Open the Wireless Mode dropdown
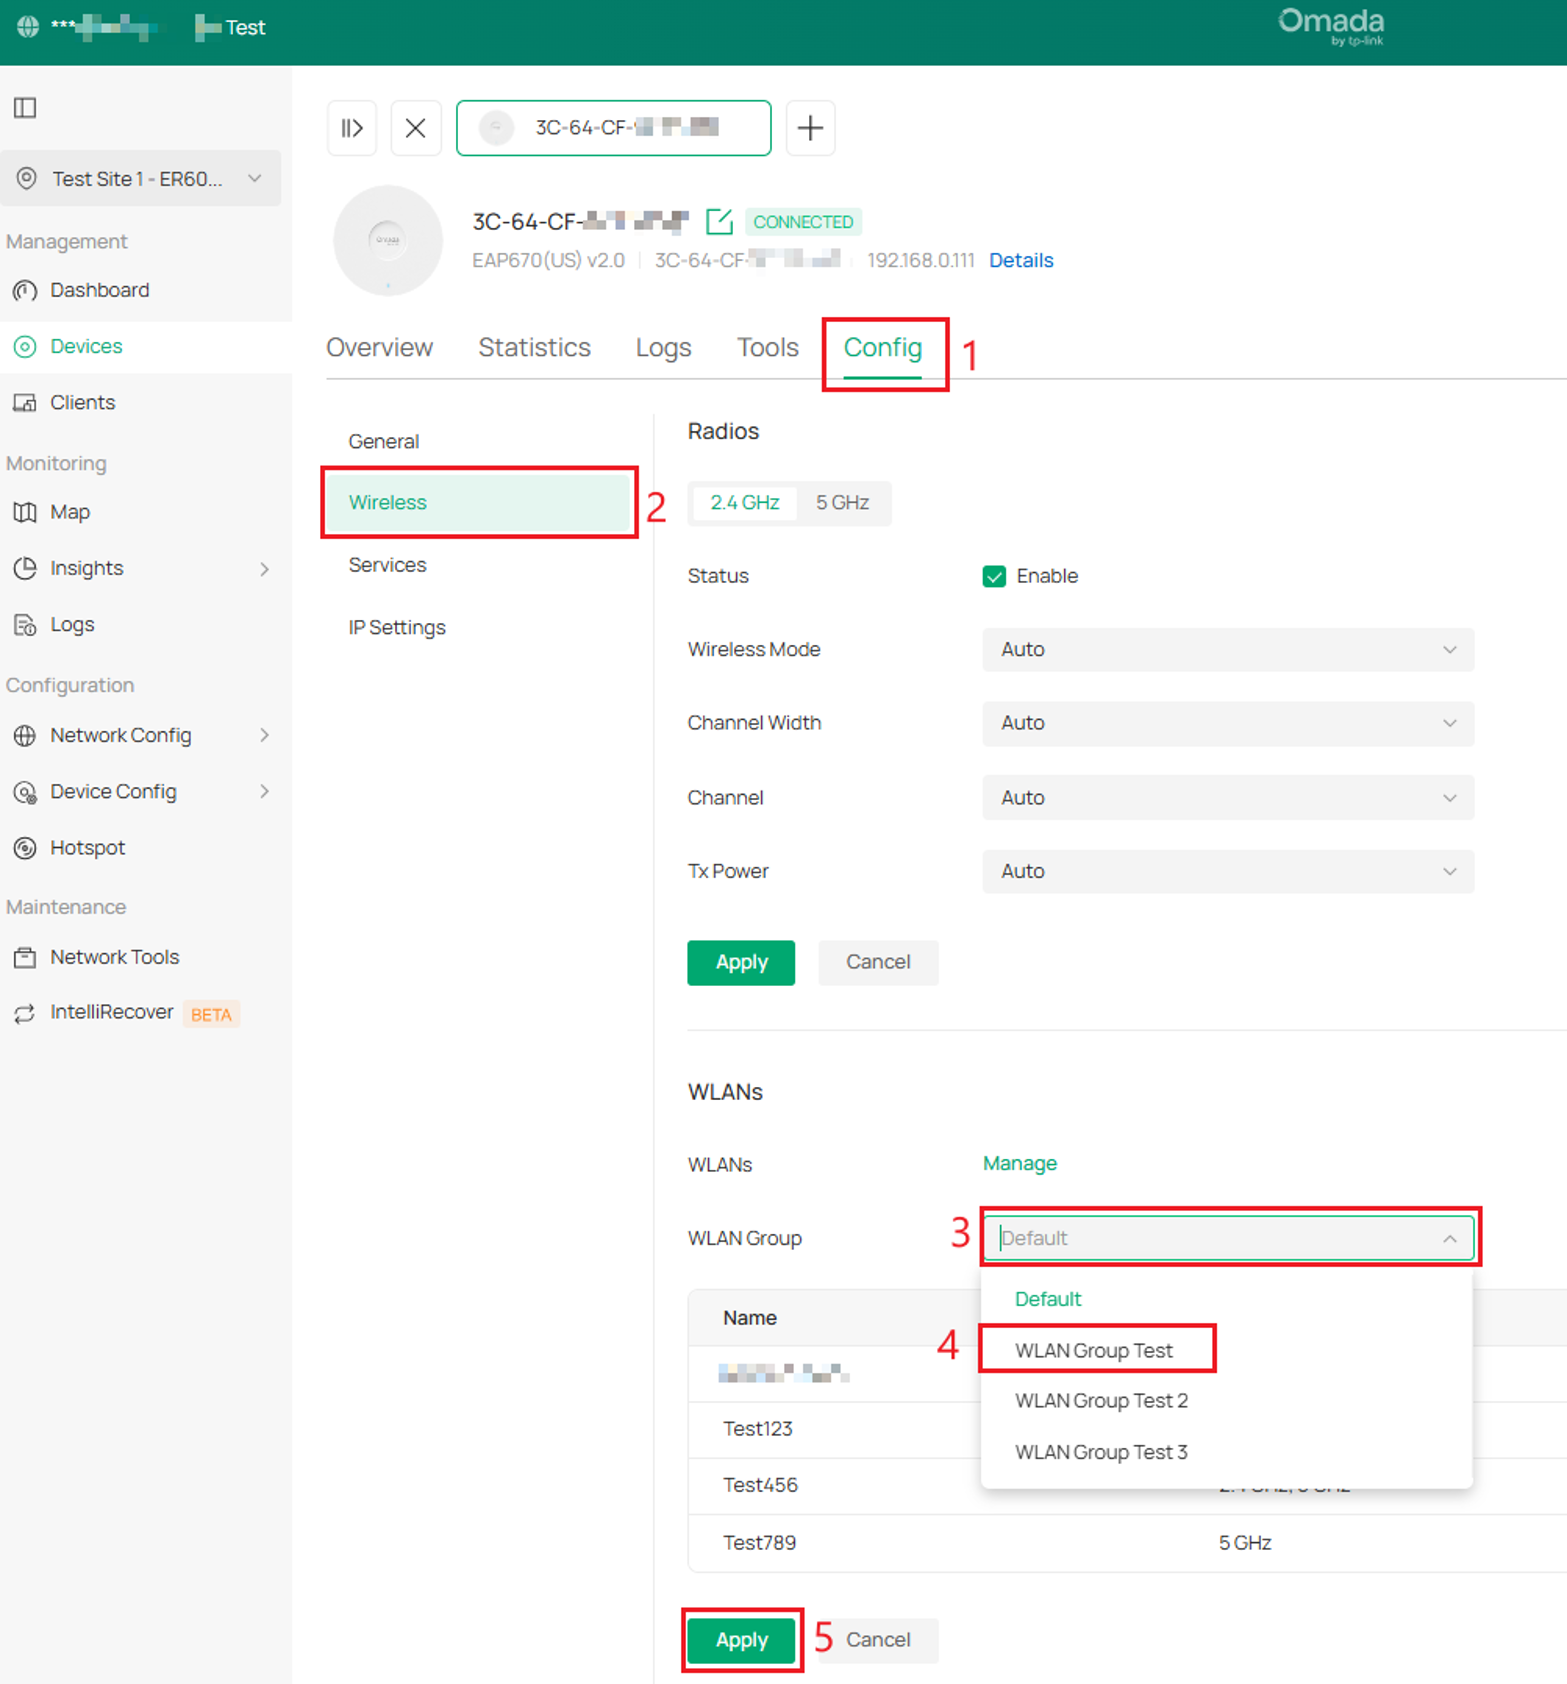This screenshot has height=1684, width=1567. [x=1228, y=649]
